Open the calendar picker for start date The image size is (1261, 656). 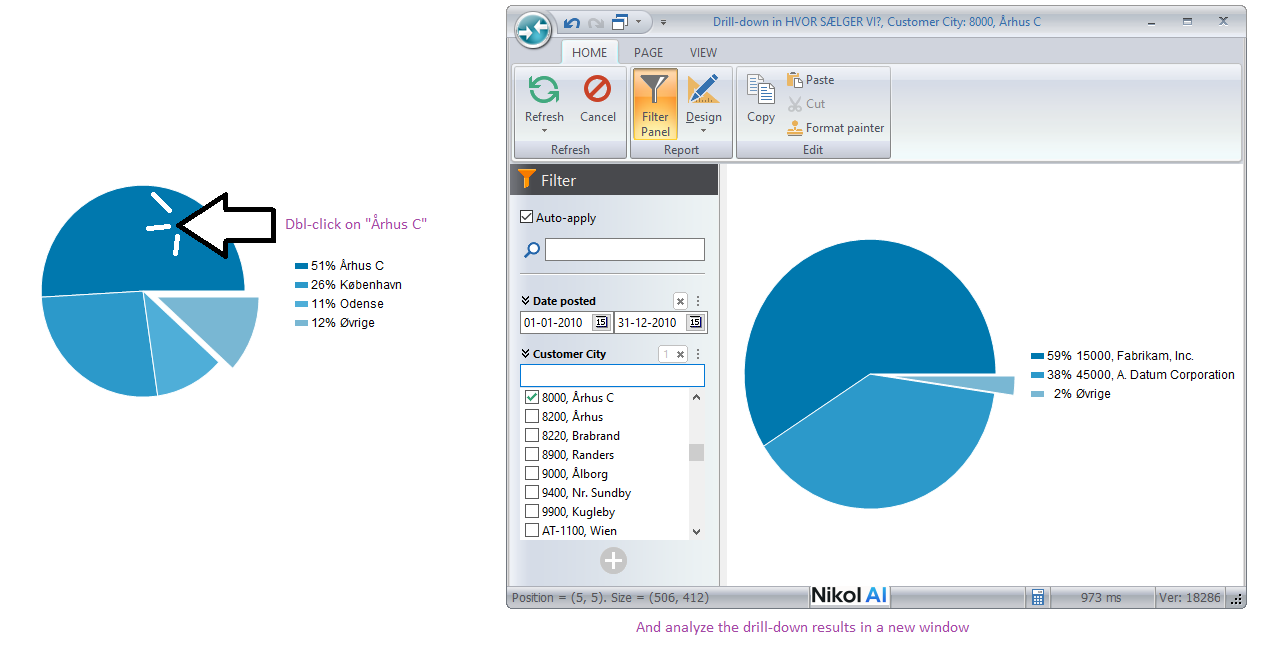[x=601, y=322]
